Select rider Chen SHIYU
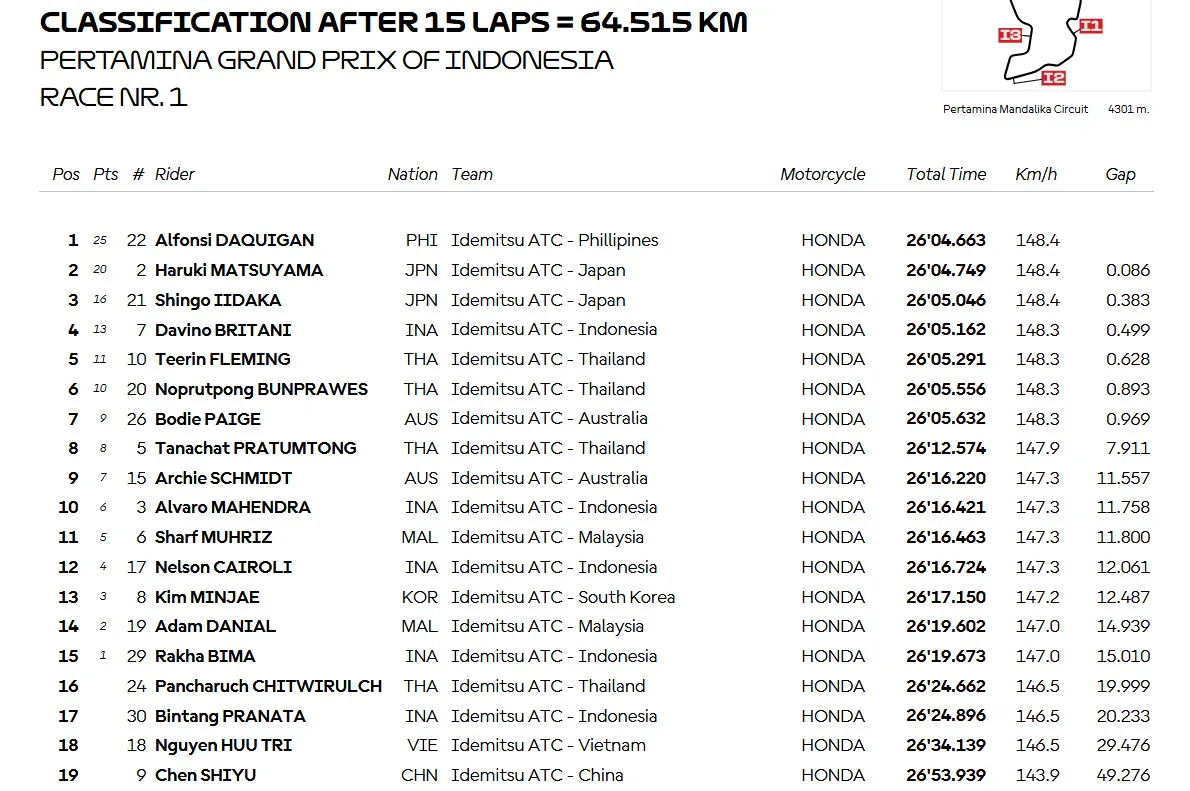This screenshot has height=791, width=1190. (x=206, y=775)
